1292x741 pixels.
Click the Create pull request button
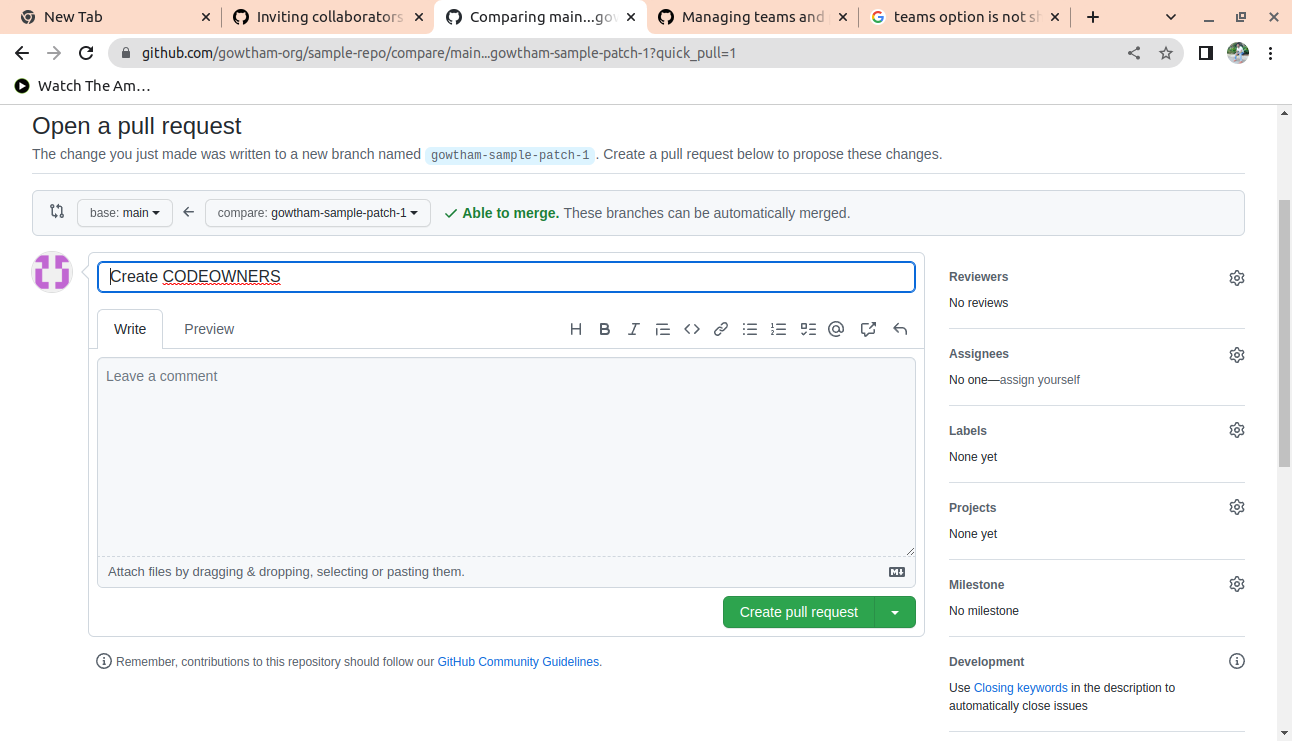pos(798,612)
